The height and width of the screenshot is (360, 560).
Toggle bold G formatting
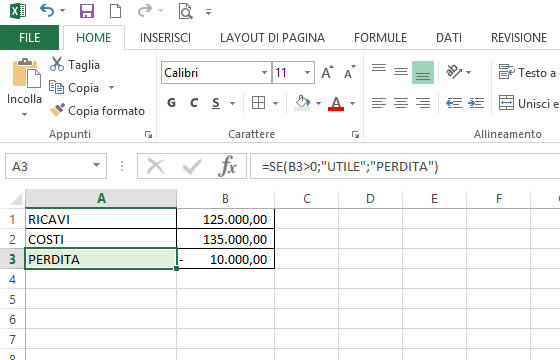[171, 103]
